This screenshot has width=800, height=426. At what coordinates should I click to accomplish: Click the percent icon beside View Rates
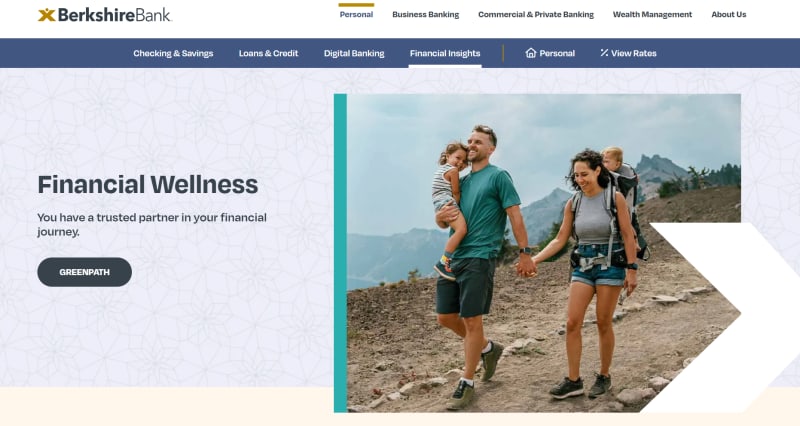pos(604,53)
